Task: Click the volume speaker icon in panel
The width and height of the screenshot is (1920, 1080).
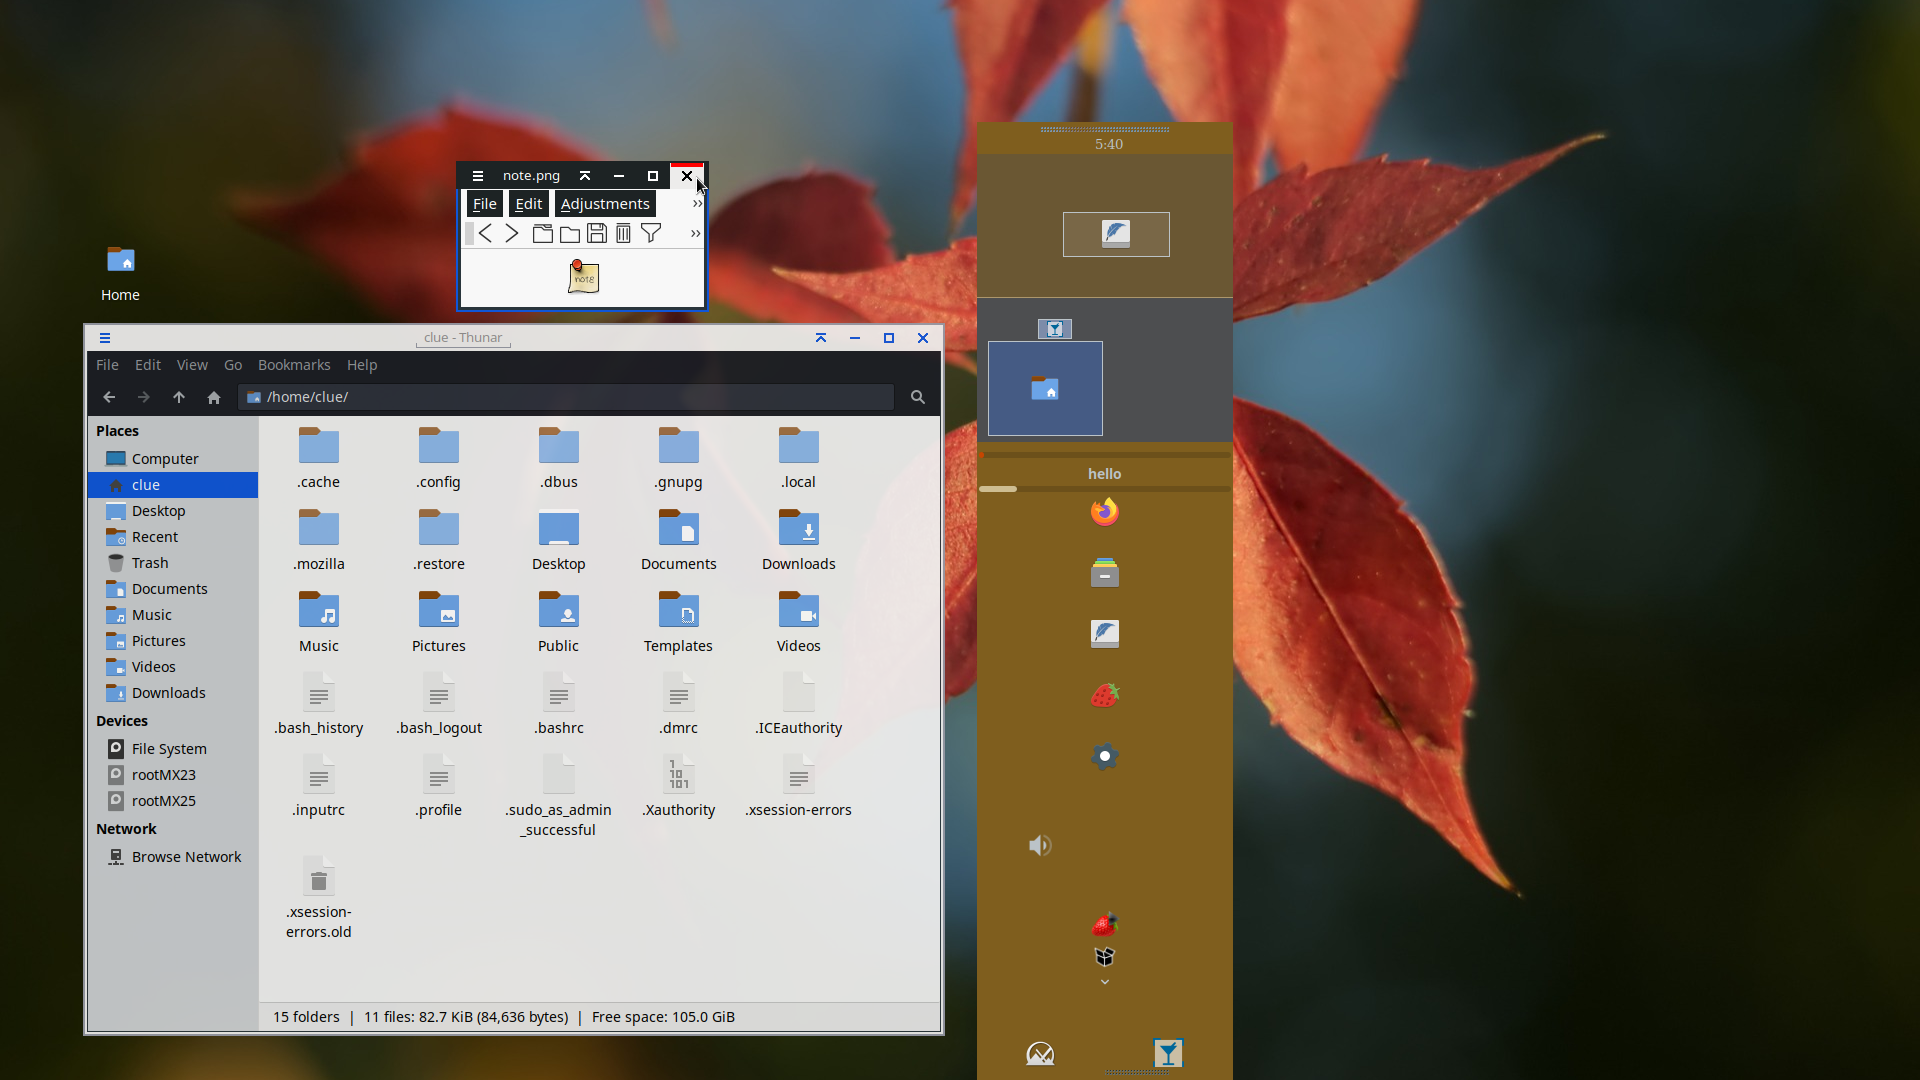Action: 1040,846
